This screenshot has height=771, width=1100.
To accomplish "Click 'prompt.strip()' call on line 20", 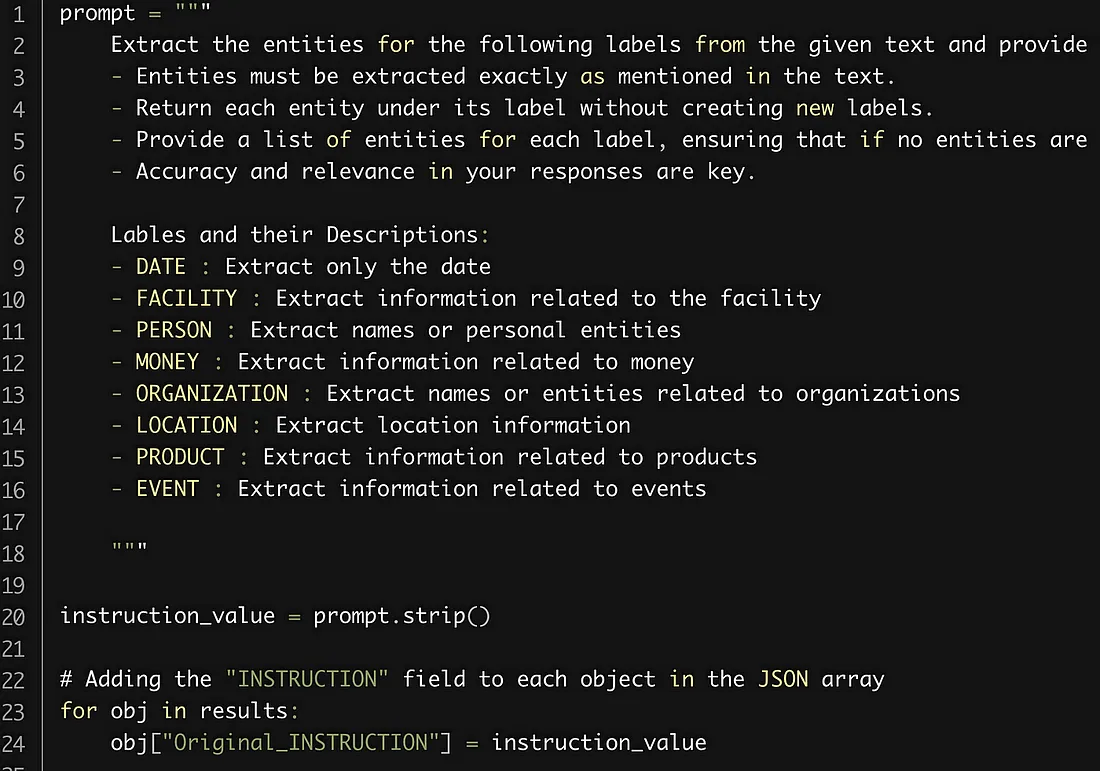I will [401, 616].
